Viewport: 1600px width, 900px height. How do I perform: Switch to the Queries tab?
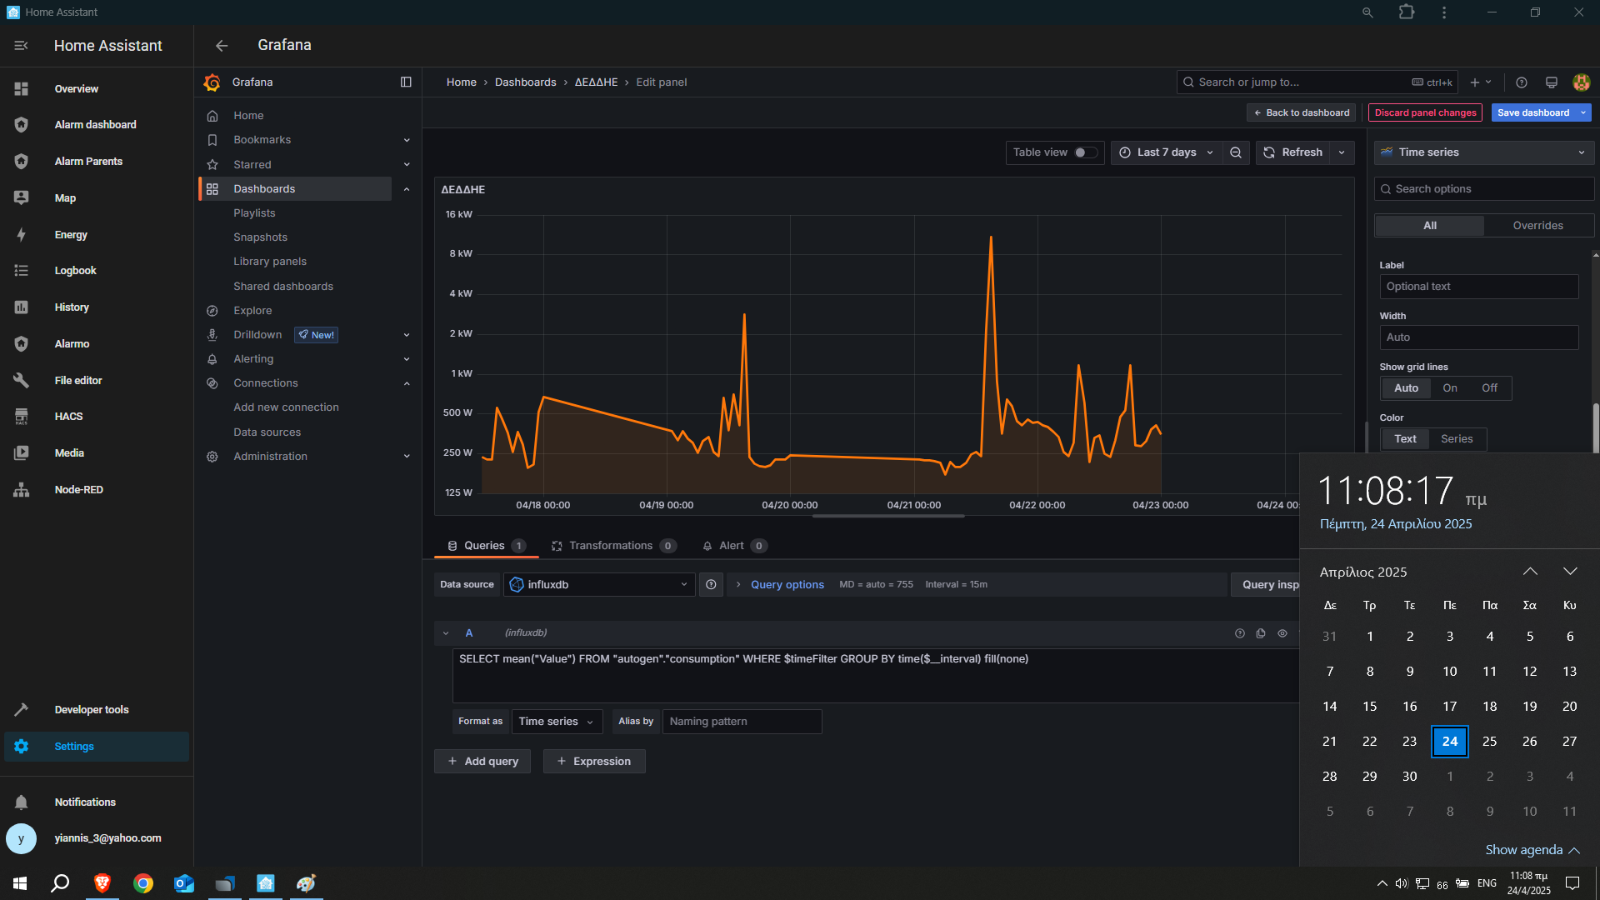pos(487,546)
